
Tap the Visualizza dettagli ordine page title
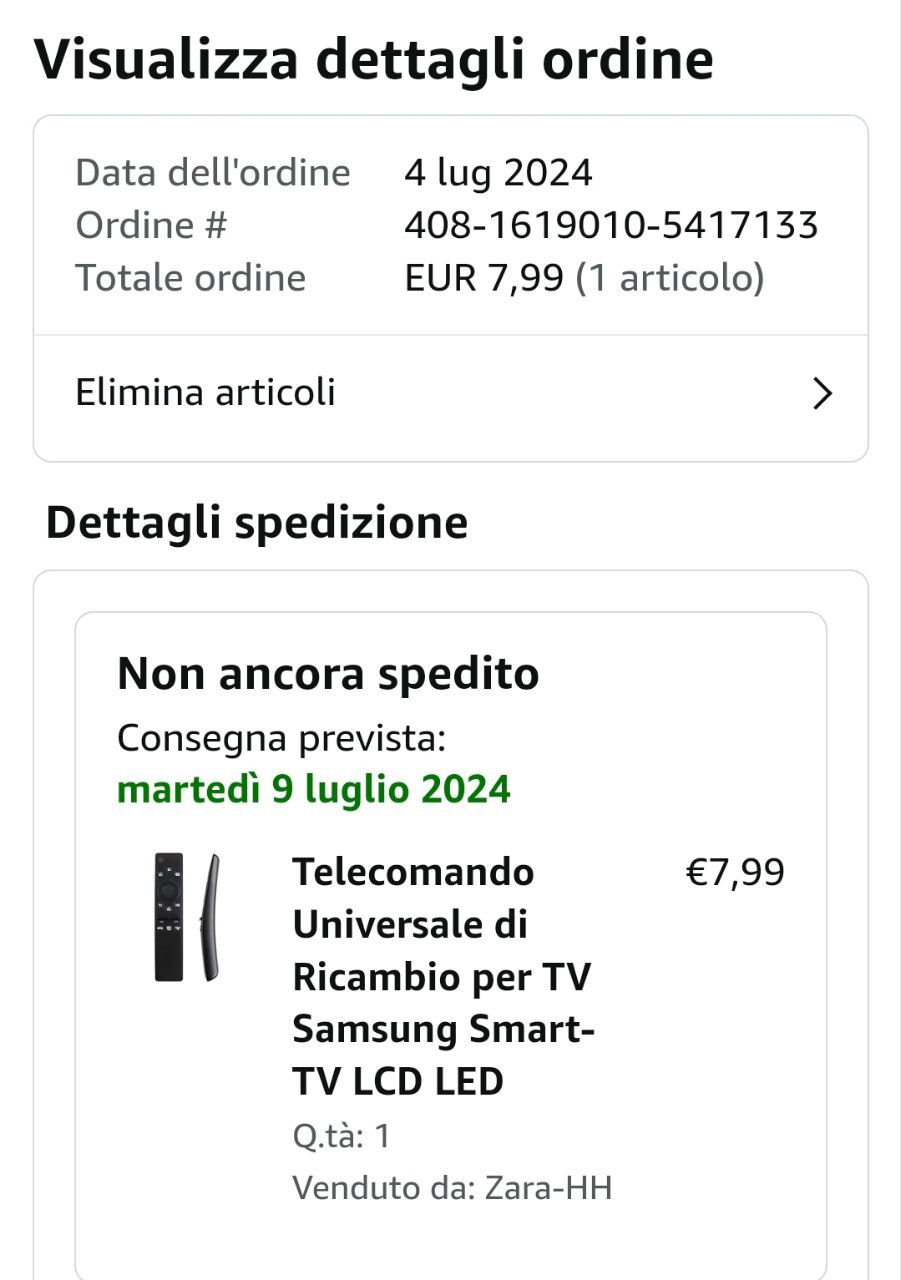(374, 59)
